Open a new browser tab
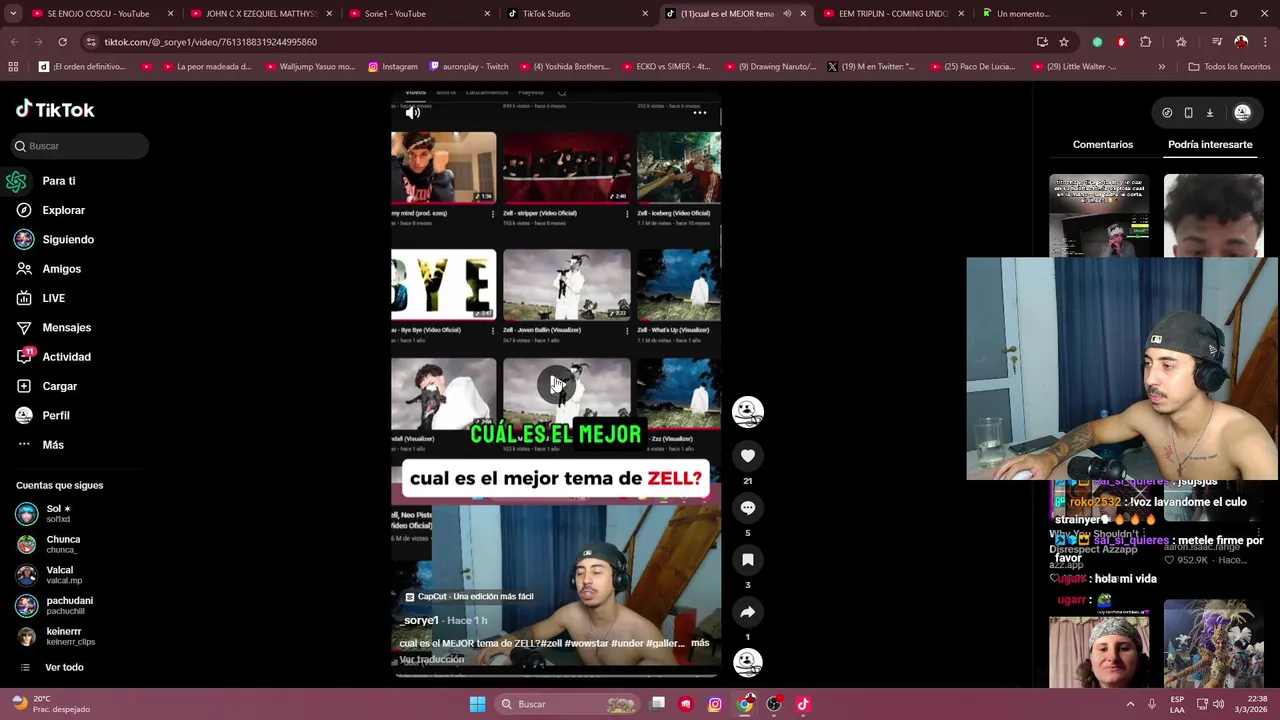The image size is (1280, 720). 1143,14
